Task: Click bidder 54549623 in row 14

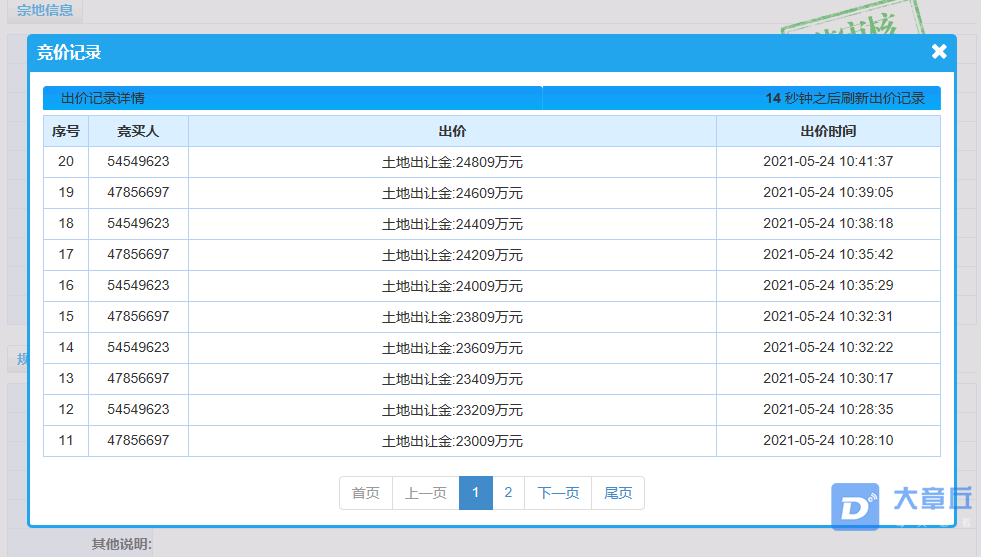Action: click(138, 347)
